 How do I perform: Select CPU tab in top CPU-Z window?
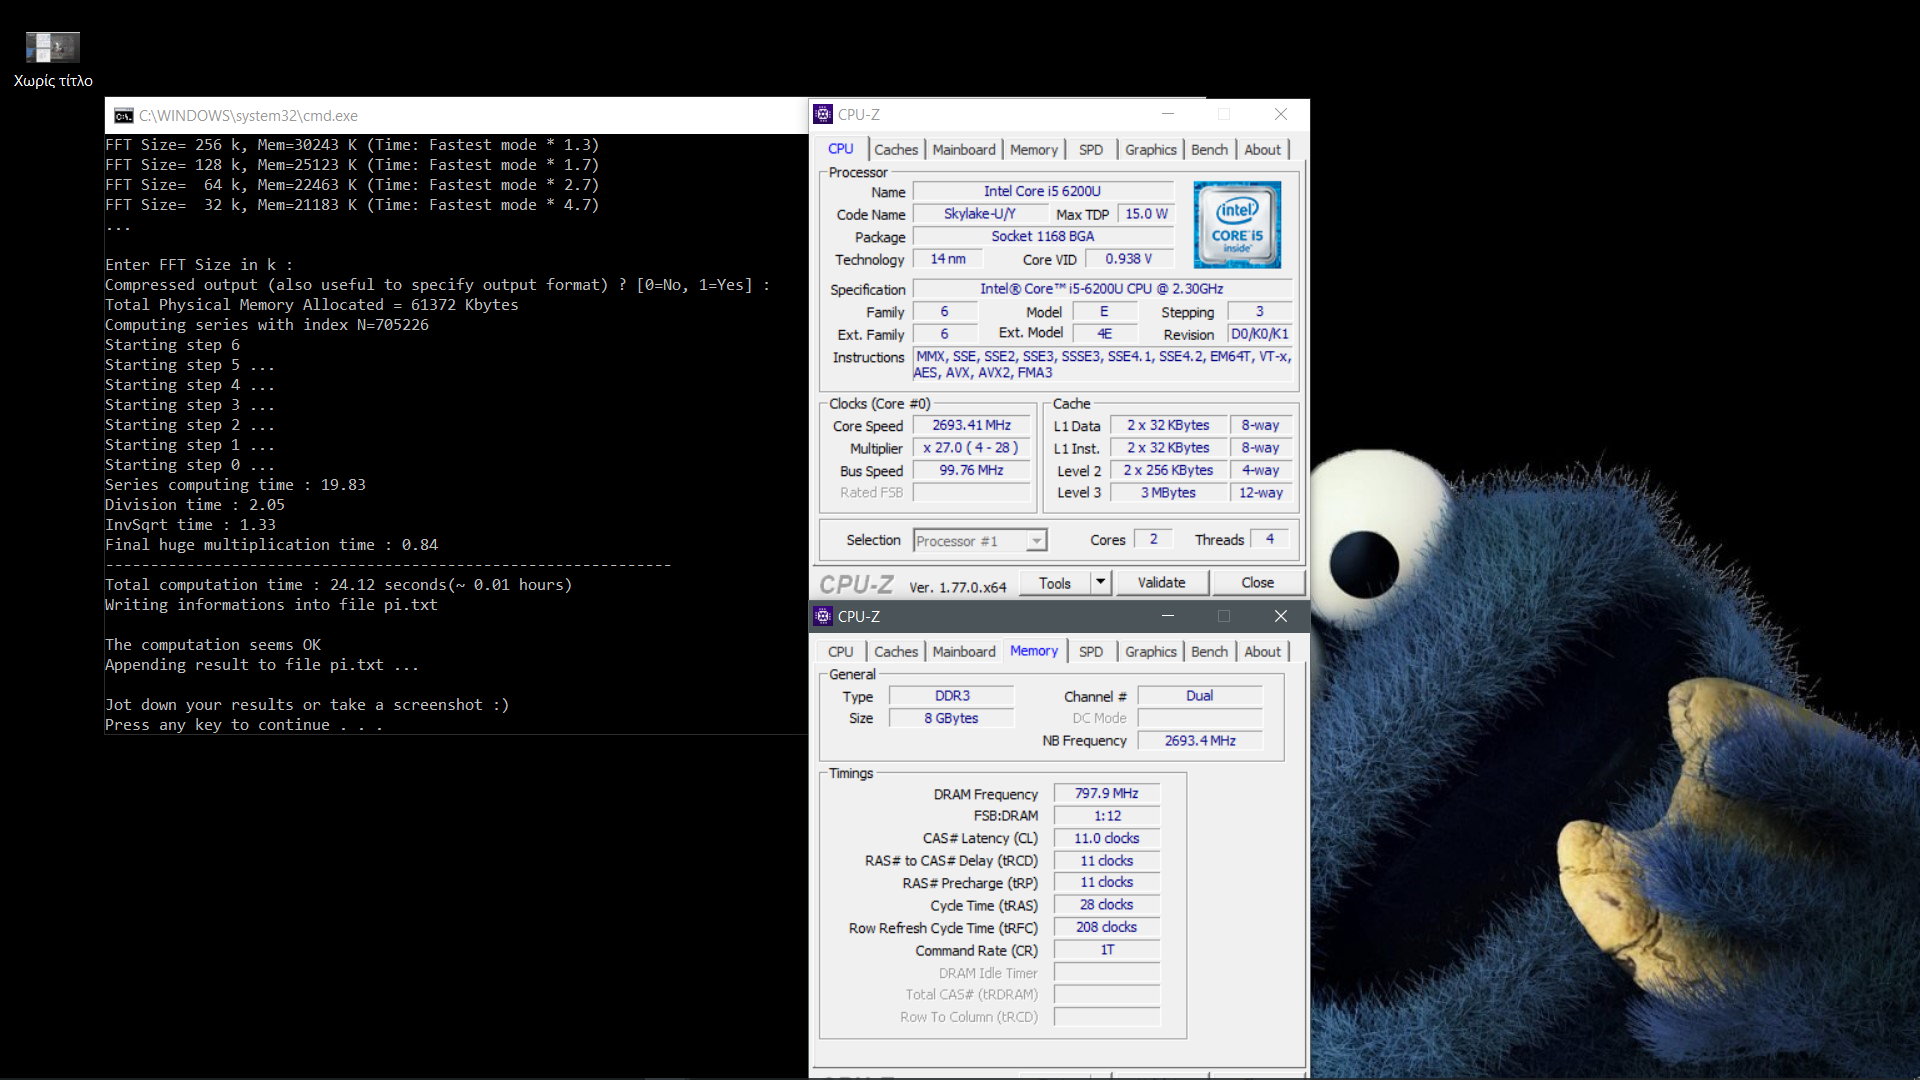pyautogui.click(x=841, y=149)
